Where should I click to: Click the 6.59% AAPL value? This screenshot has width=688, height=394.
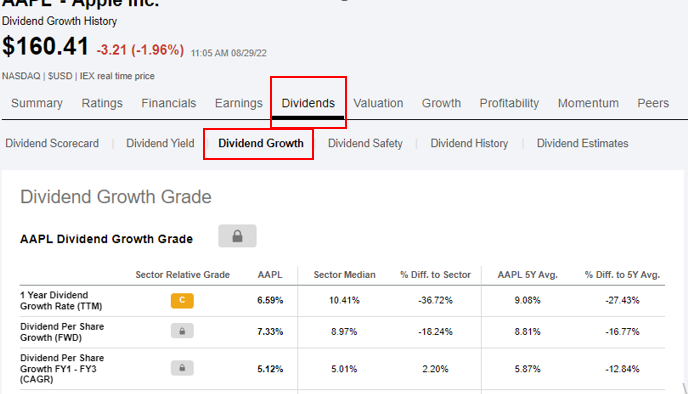270,301
